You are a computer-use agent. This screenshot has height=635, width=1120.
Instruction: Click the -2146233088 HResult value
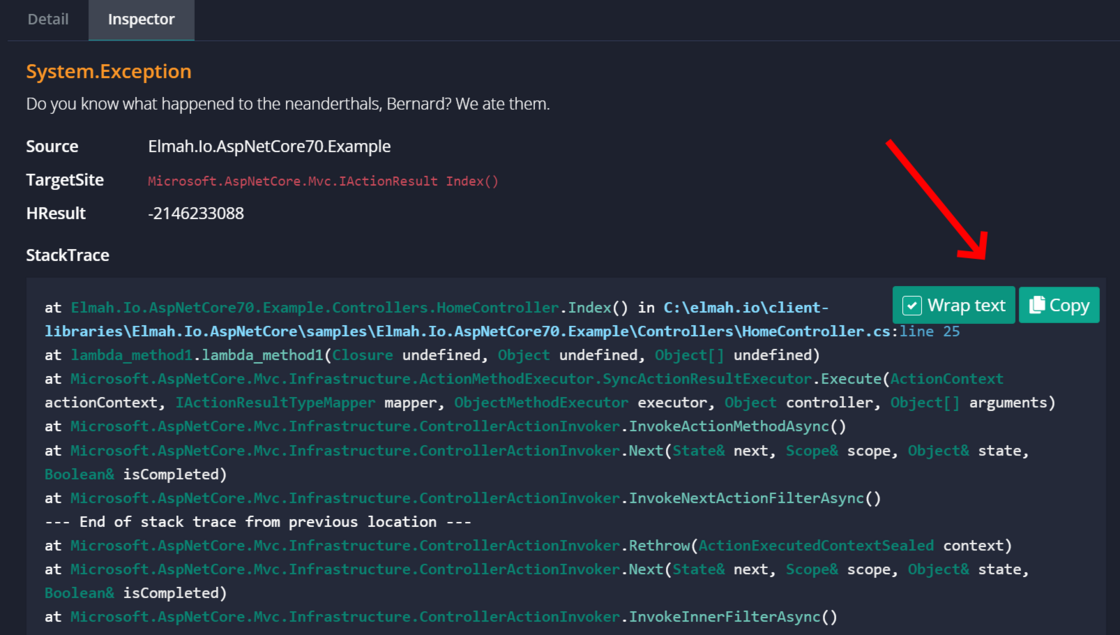[x=196, y=214]
